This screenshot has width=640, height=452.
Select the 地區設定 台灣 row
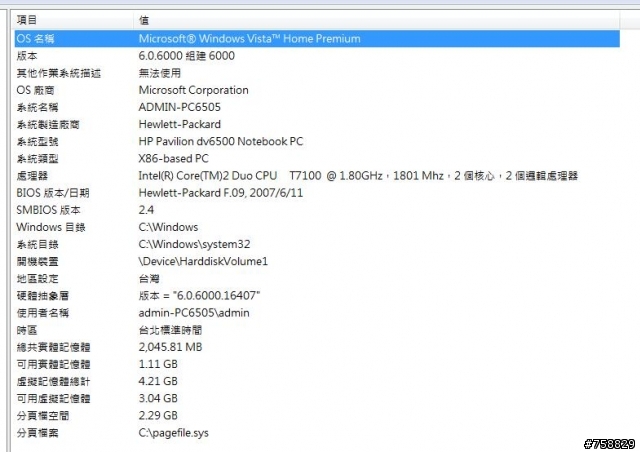click(317, 279)
